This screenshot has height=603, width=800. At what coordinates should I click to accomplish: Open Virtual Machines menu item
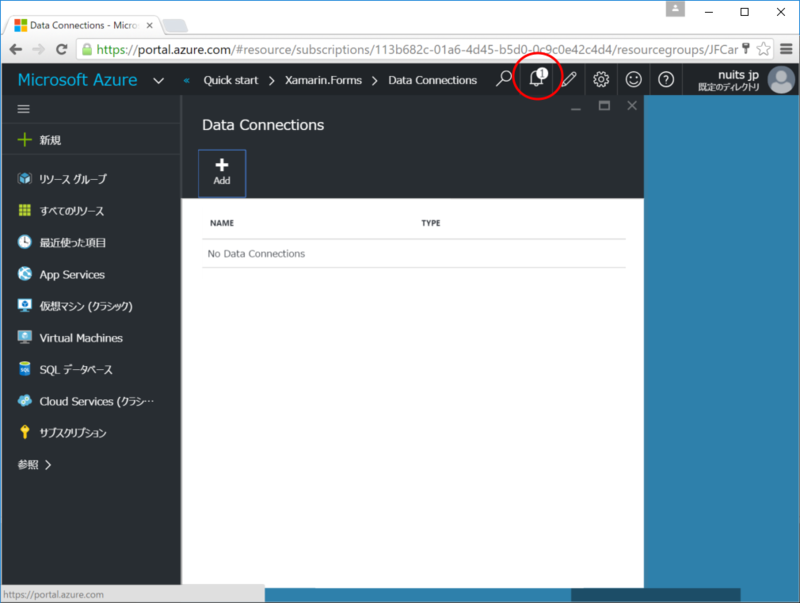point(91,337)
